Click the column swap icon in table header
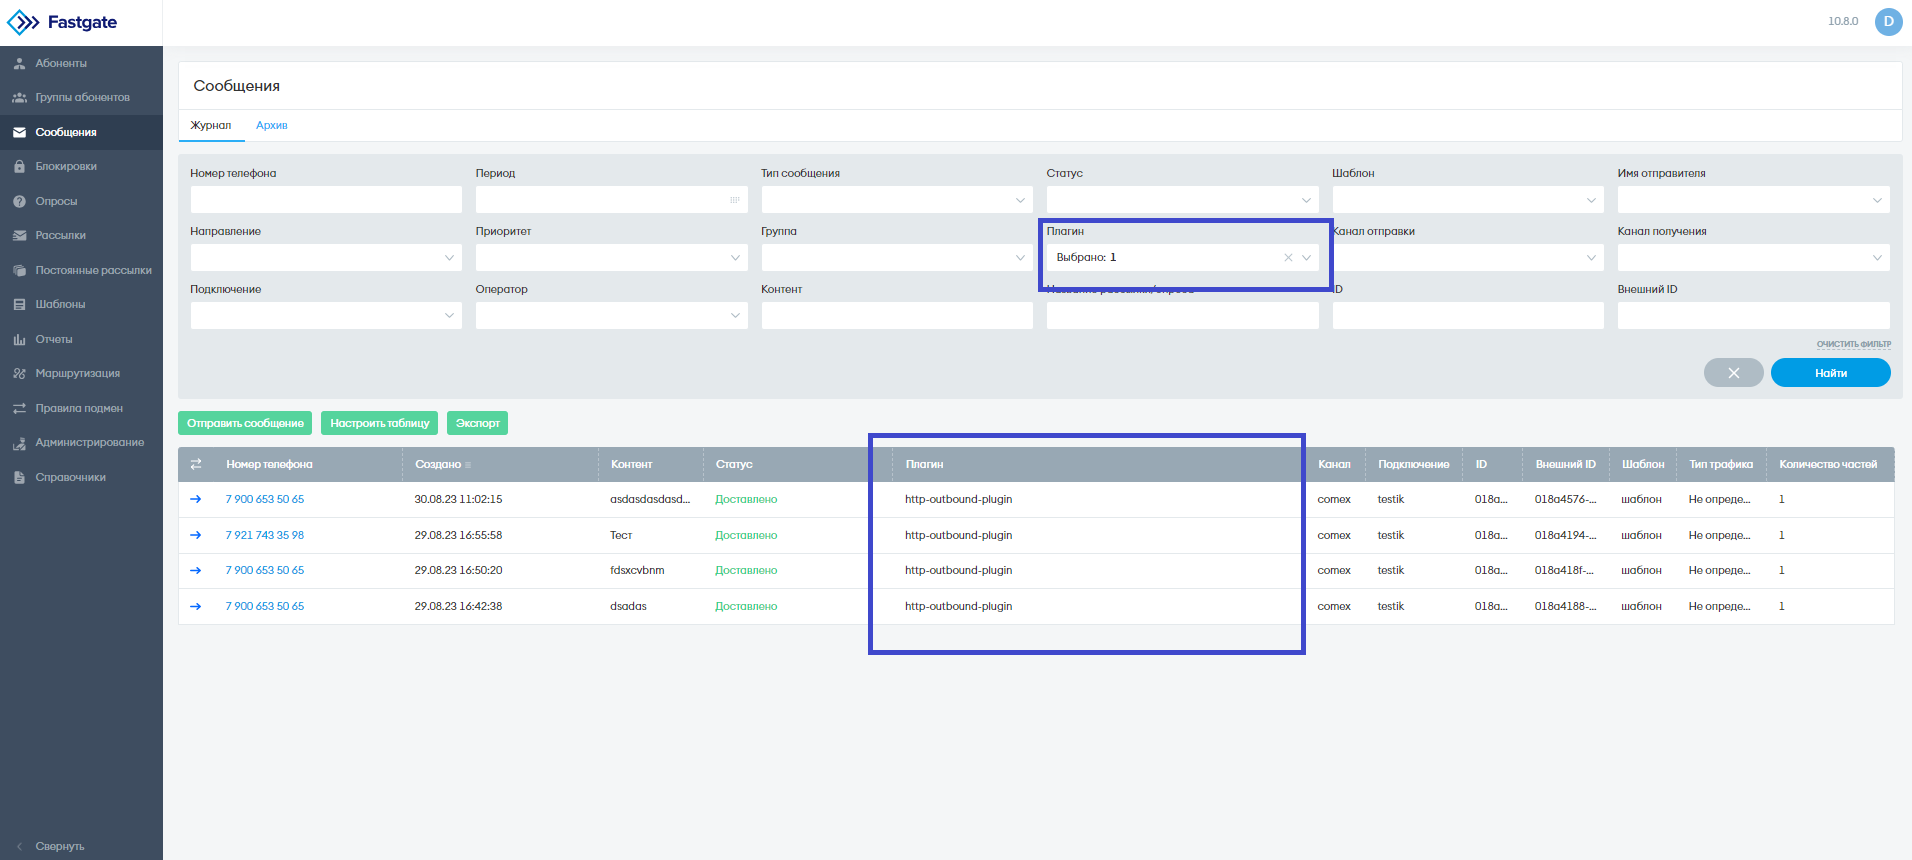This screenshot has width=1912, height=860. tap(196, 464)
